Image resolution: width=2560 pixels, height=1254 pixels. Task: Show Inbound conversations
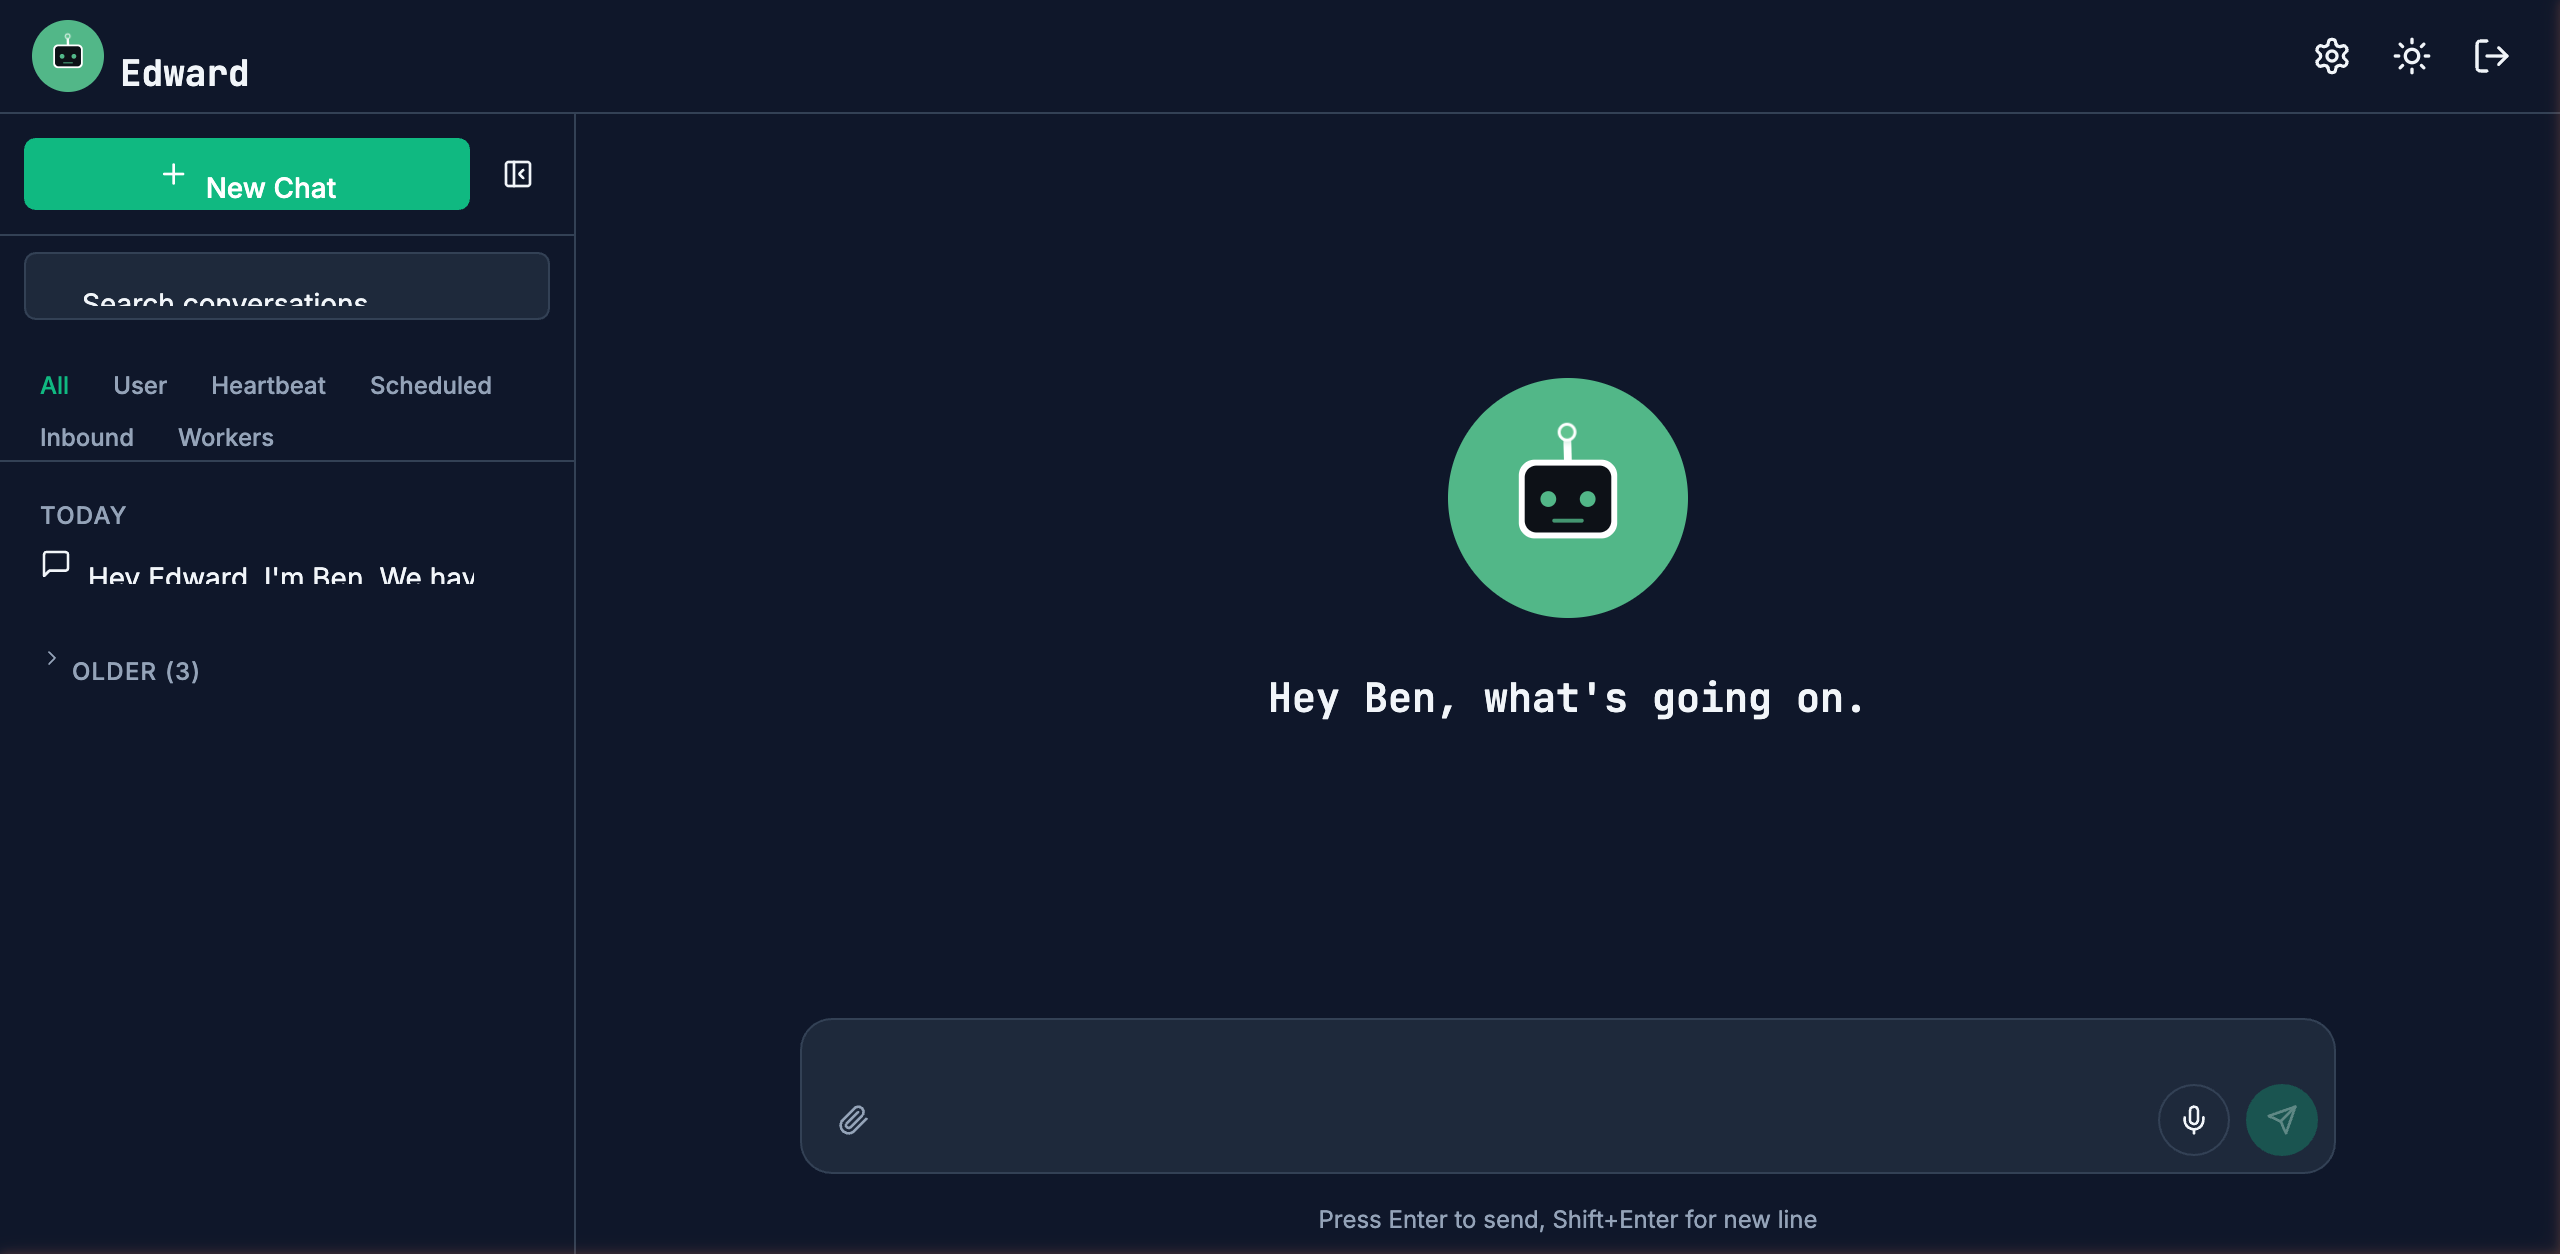87,437
